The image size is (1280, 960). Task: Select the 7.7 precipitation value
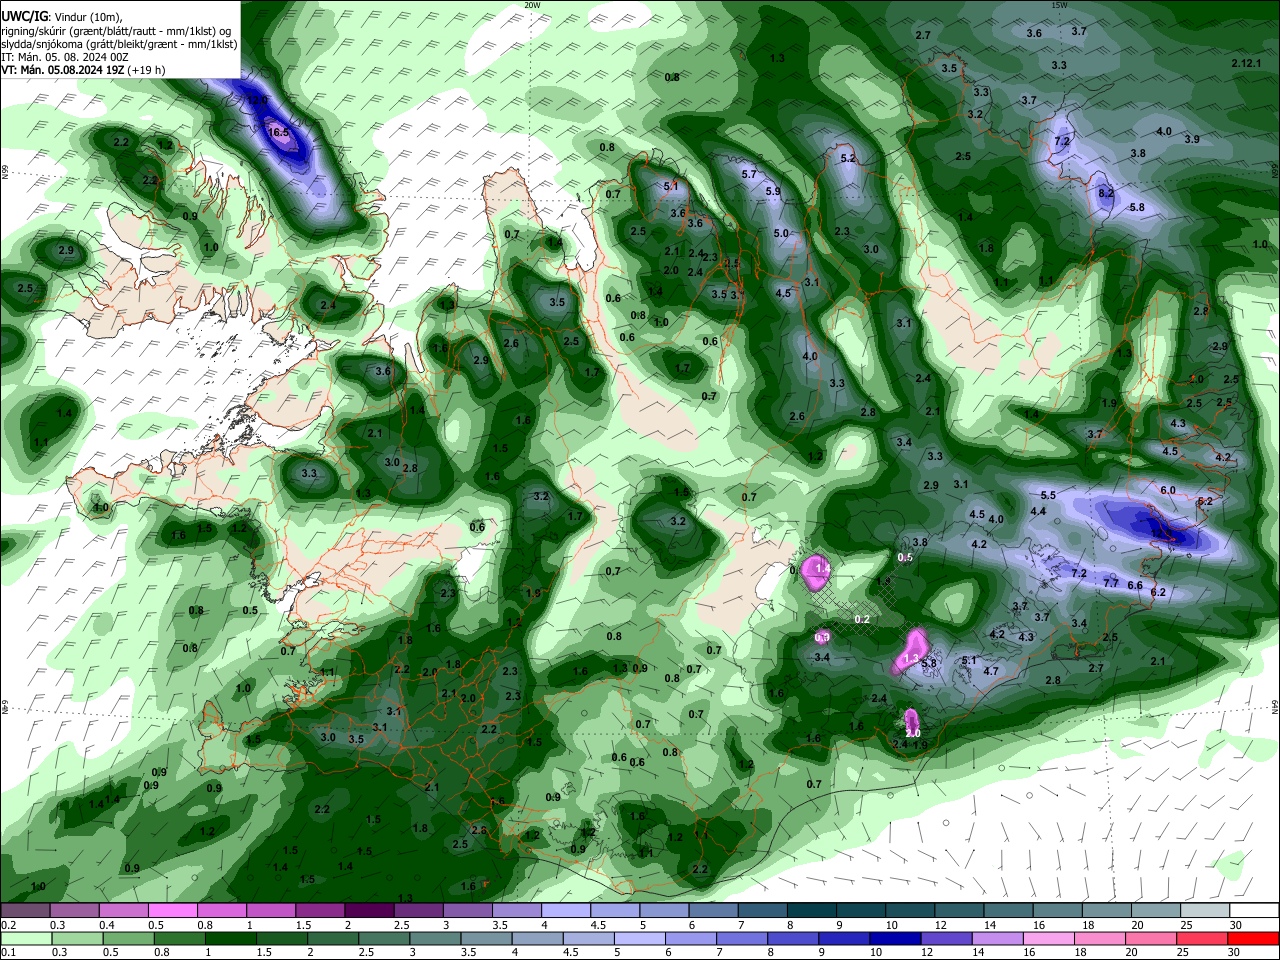click(1111, 583)
